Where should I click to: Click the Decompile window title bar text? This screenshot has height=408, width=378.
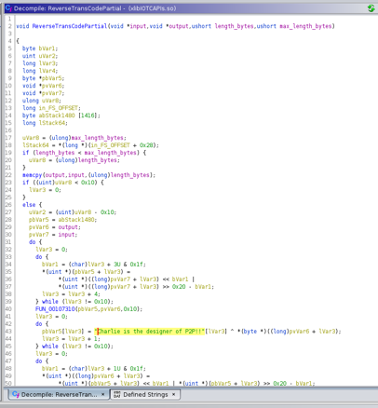tap(95, 8)
